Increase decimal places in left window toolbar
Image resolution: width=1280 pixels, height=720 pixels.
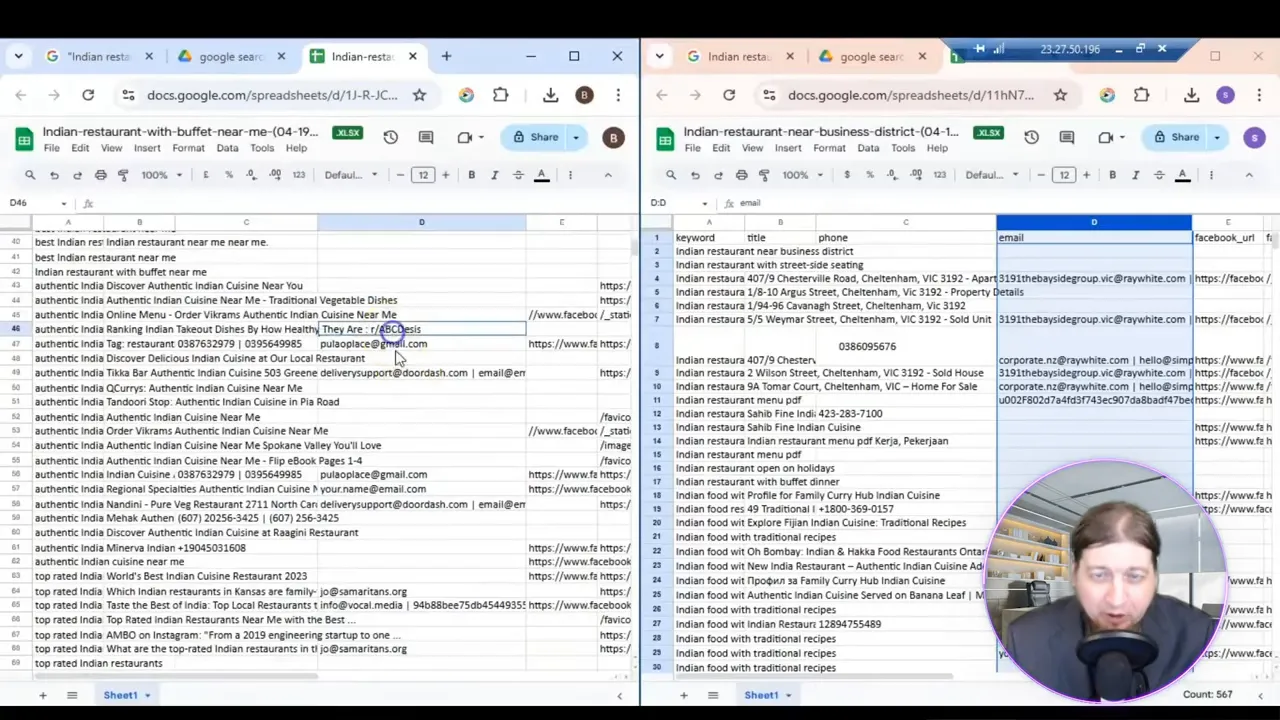coord(275,175)
